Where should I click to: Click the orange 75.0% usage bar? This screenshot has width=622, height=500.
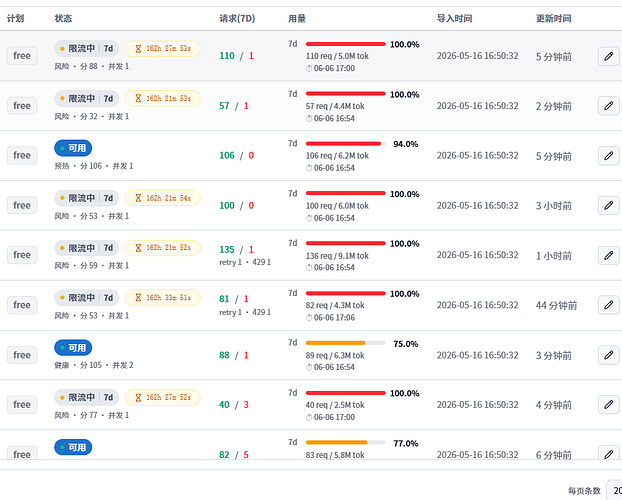click(x=346, y=343)
